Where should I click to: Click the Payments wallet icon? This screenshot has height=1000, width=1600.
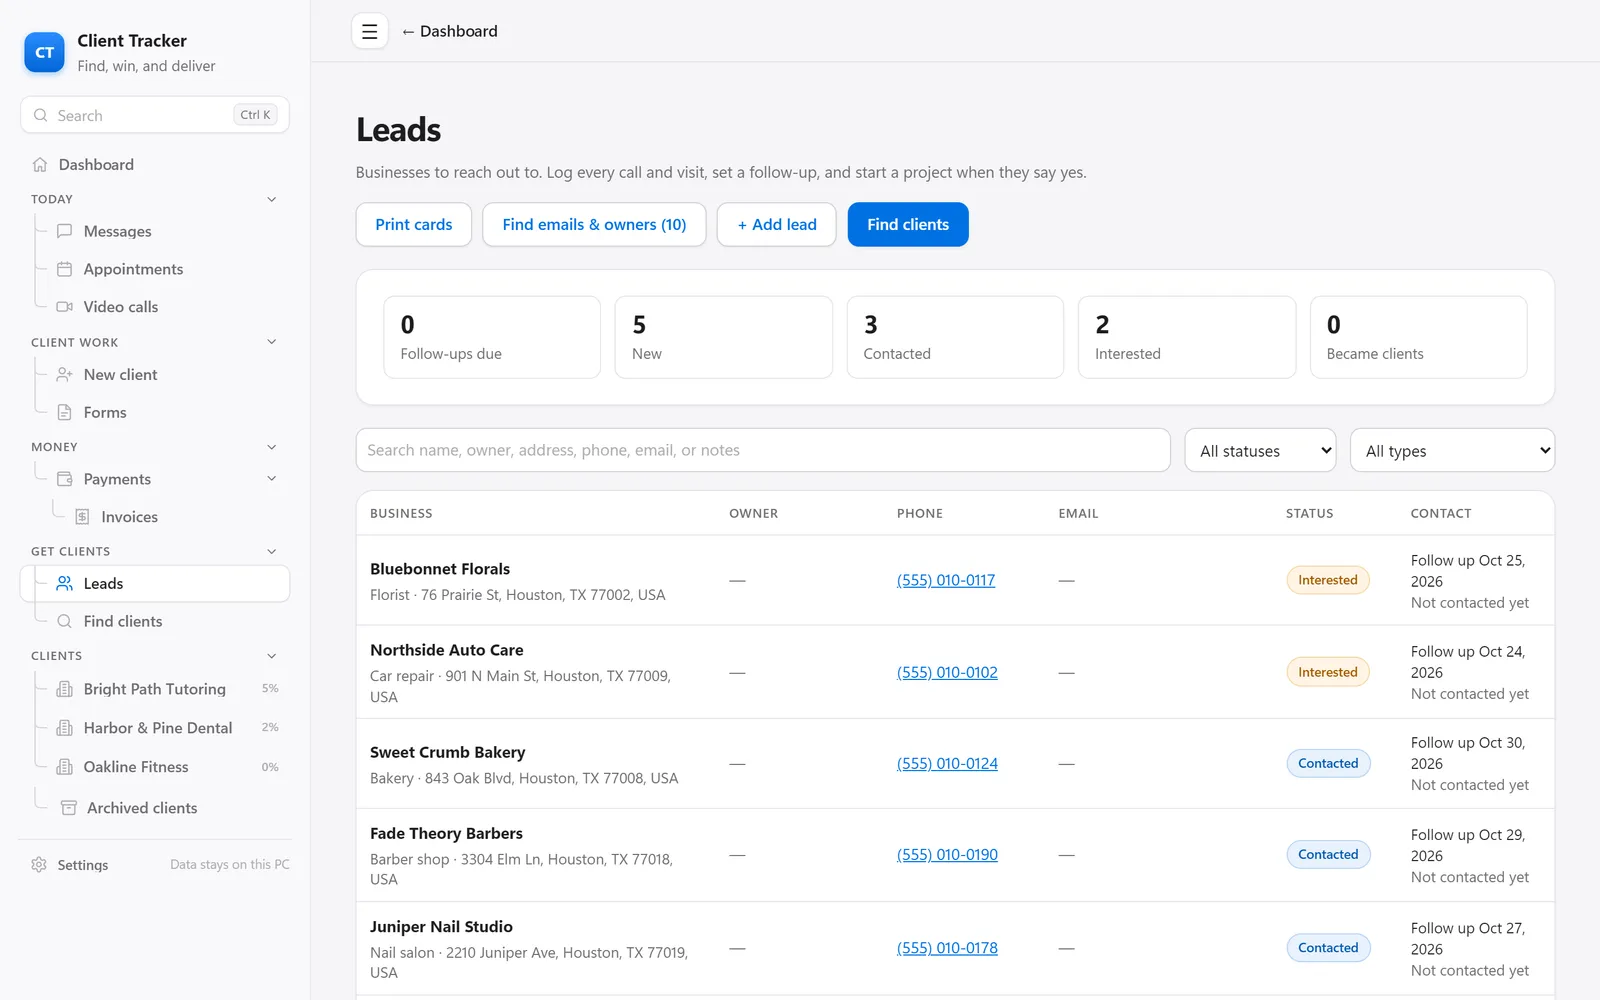(x=65, y=479)
